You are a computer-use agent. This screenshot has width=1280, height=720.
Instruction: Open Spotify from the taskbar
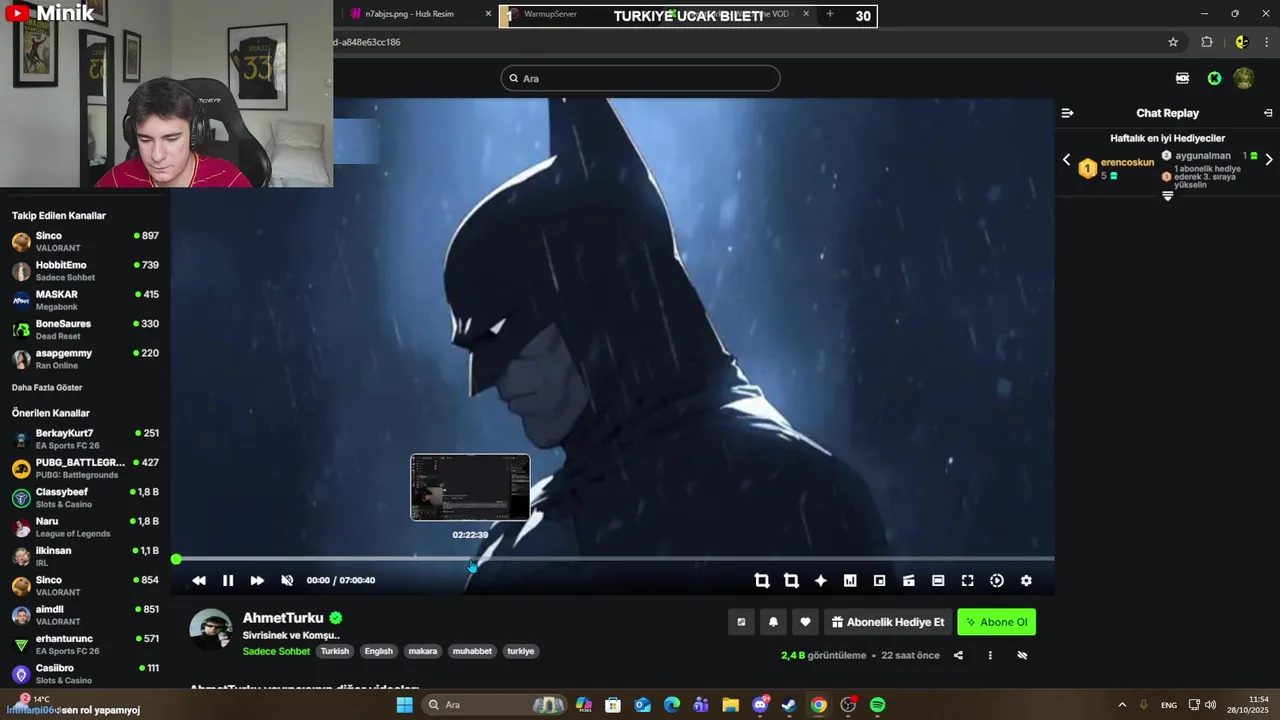[877, 705]
